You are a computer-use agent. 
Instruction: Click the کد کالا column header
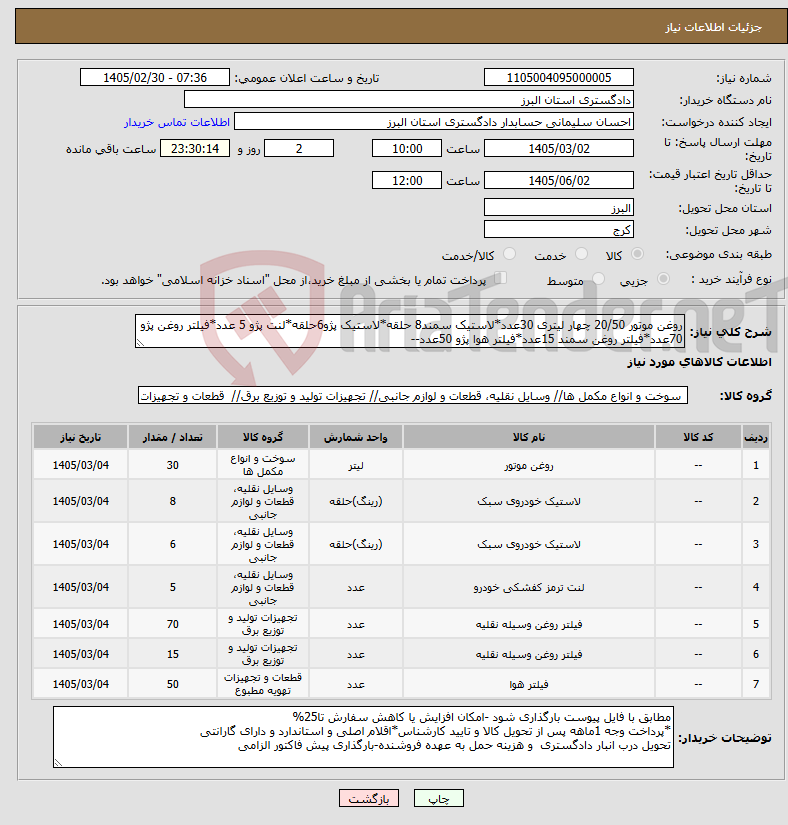pyautogui.click(x=698, y=437)
